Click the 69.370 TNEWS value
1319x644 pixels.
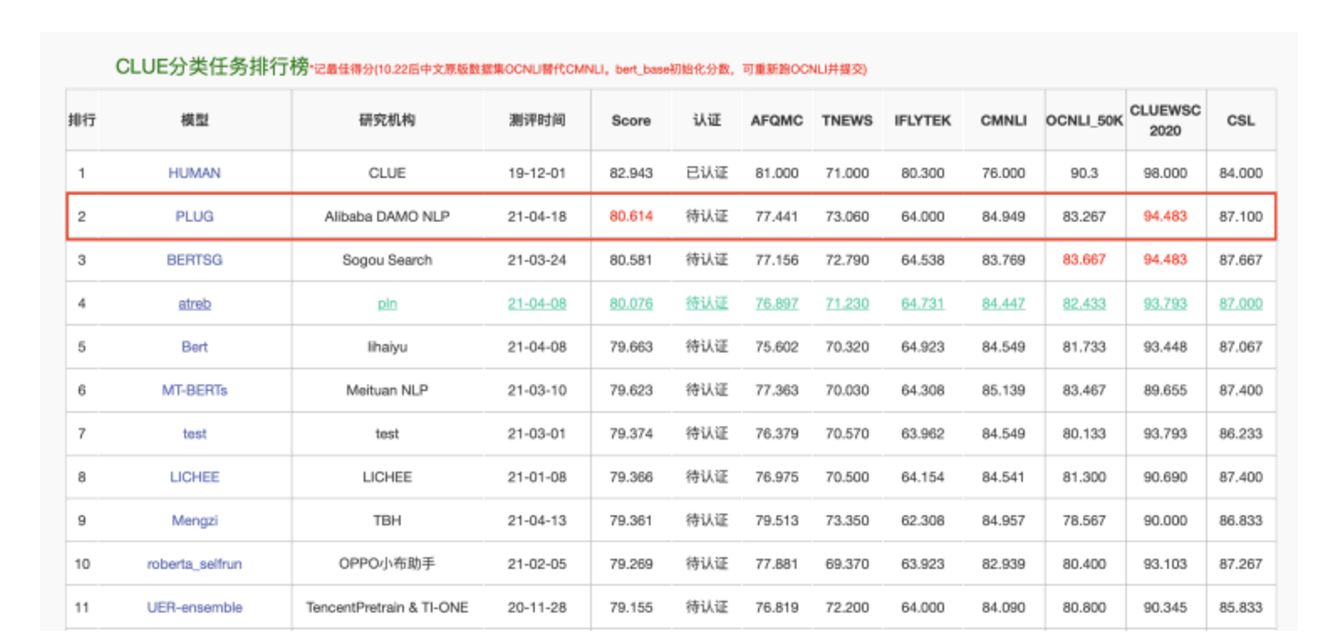tap(847, 564)
